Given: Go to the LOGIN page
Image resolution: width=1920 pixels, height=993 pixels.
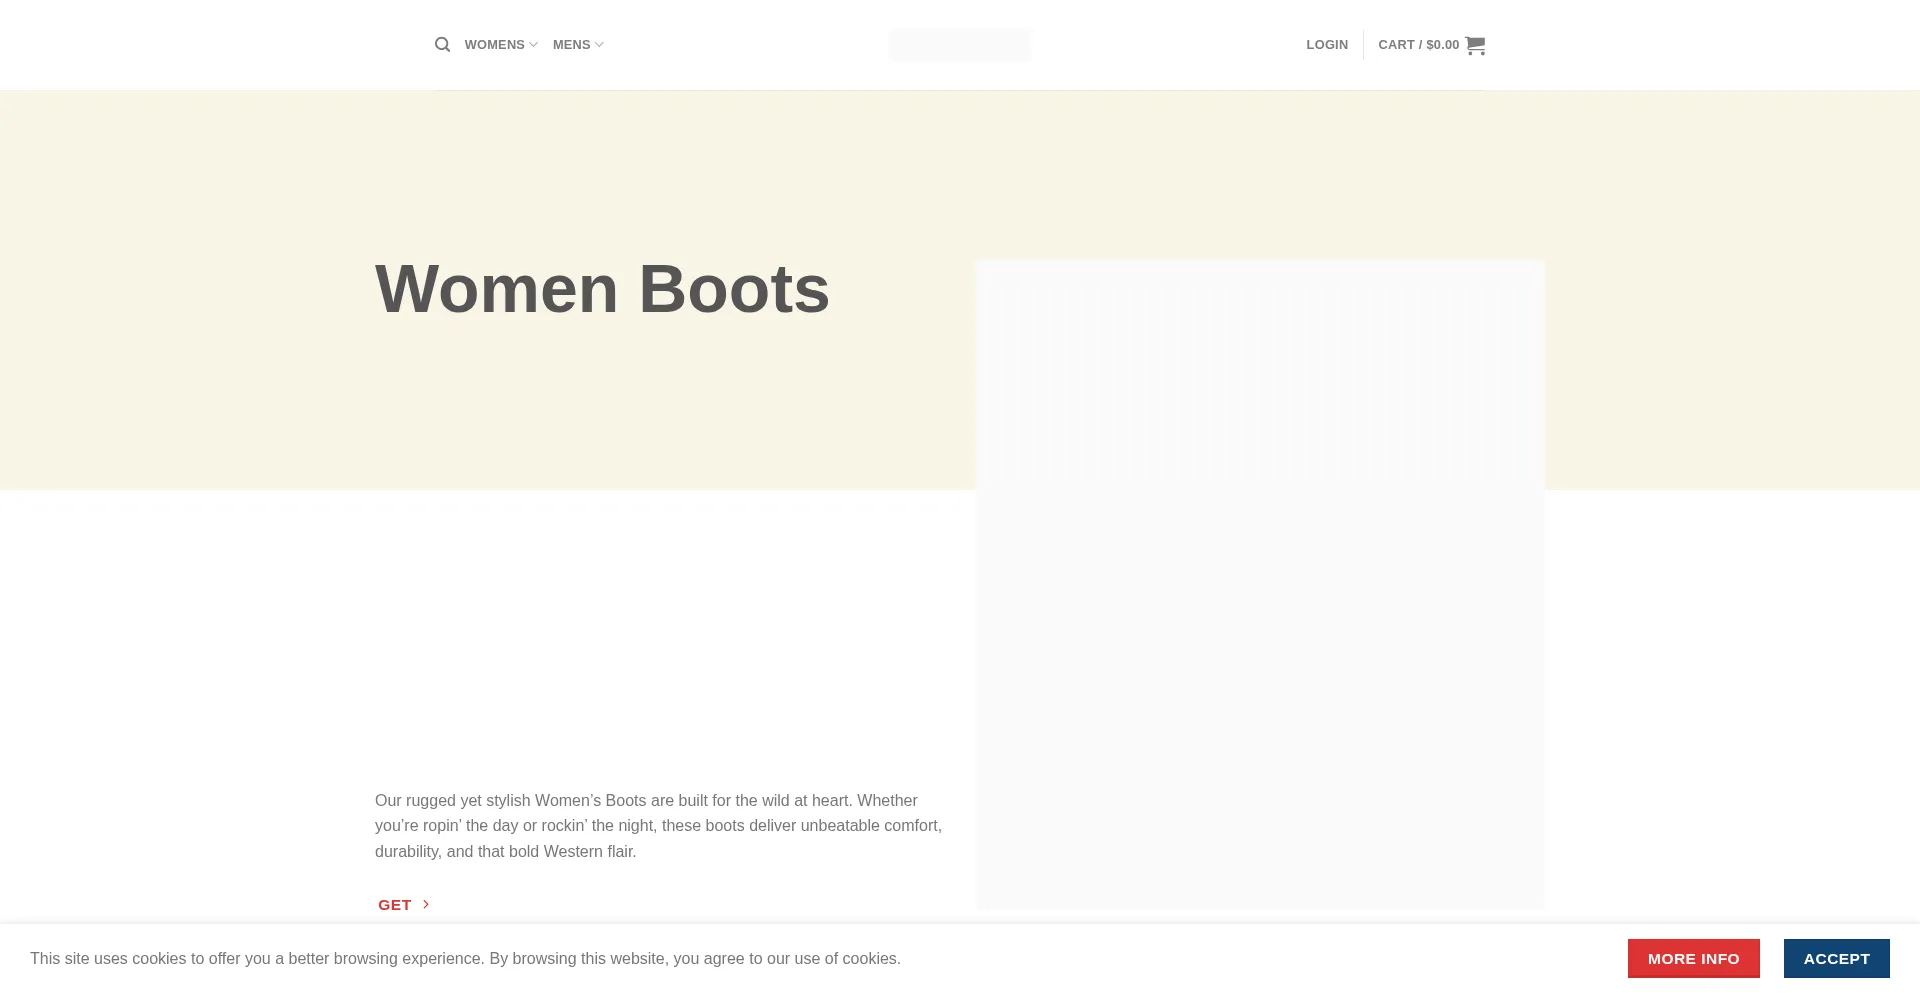Looking at the screenshot, I should coord(1326,45).
